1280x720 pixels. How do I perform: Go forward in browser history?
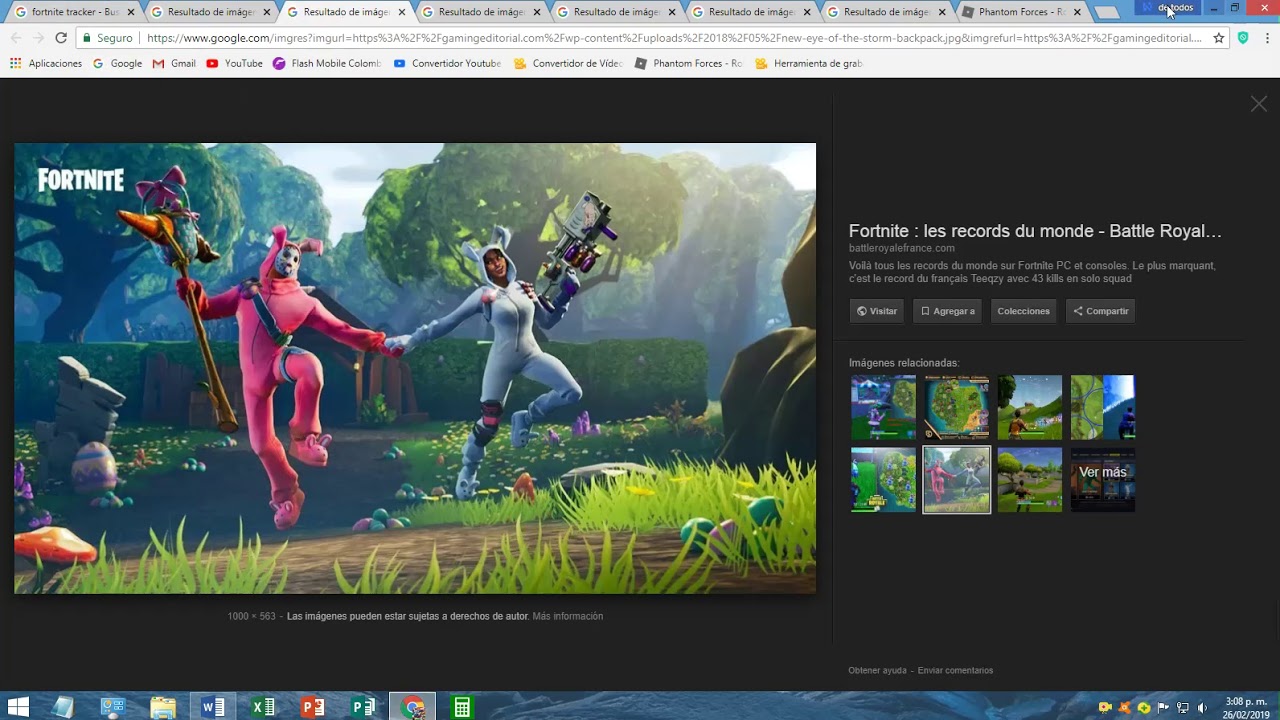pos(38,38)
